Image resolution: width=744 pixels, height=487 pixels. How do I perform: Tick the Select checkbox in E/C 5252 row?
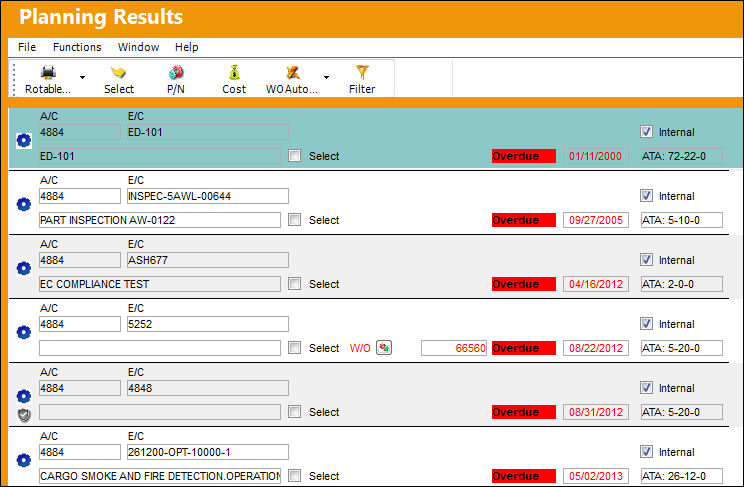[295, 348]
